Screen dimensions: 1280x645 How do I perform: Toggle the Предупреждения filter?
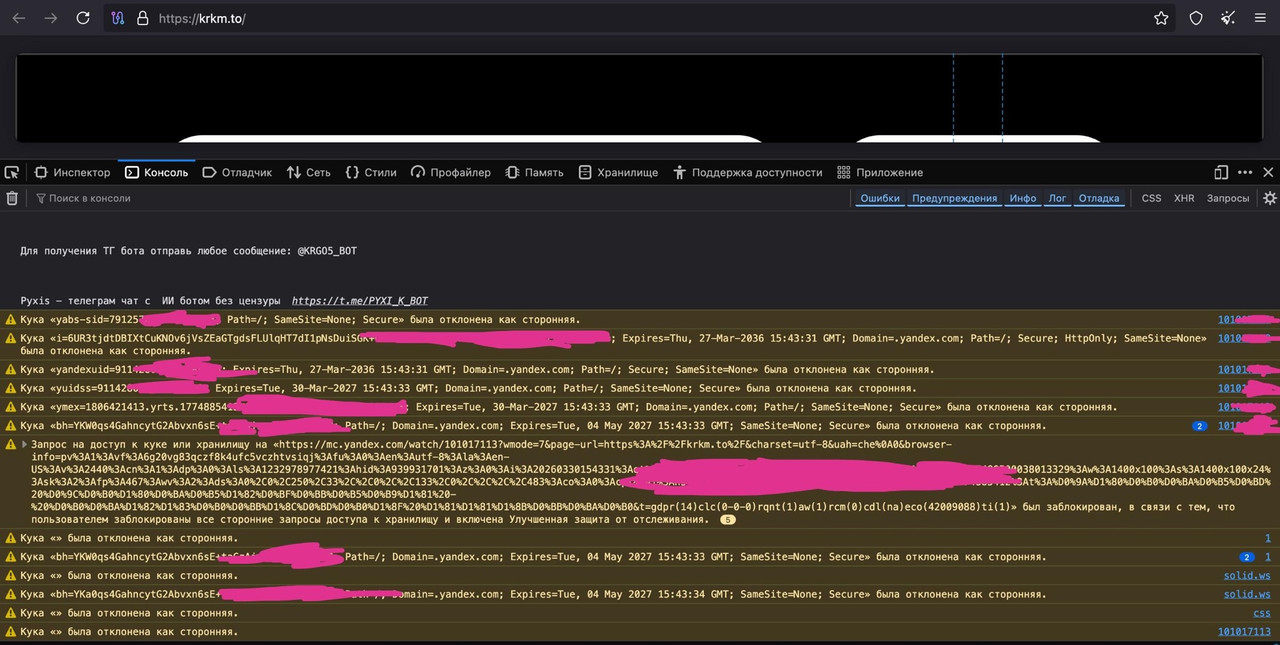tap(954, 198)
